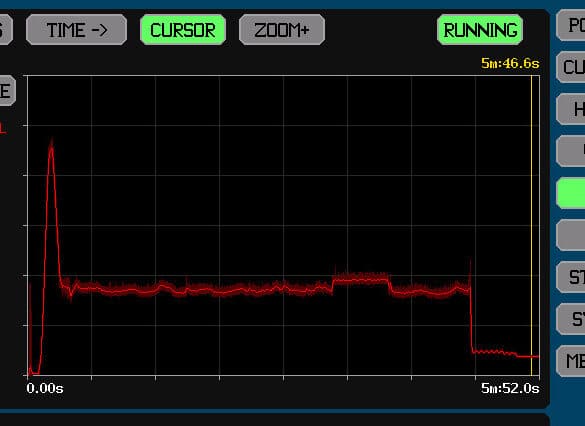Click the 0.00s start time label

point(45,388)
